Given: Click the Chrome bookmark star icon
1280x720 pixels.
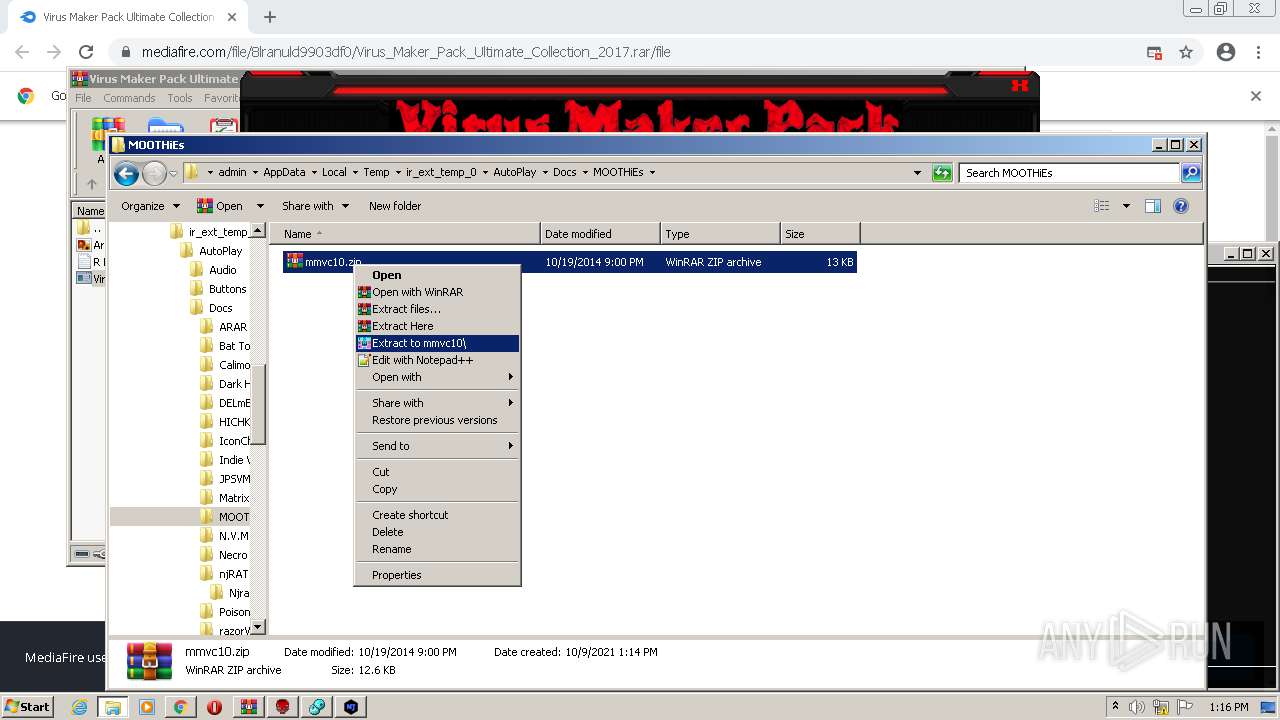Looking at the screenshot, I should click(x=1186, y=52).
